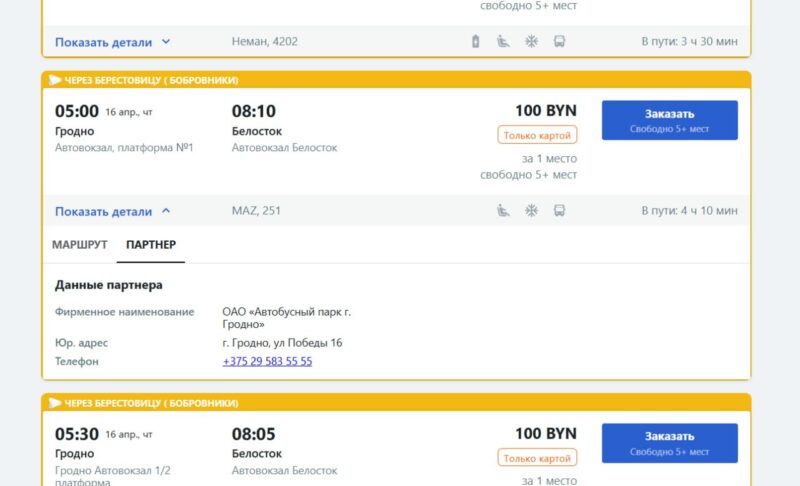Click Только картой badge on the 05:30 trip

[537, 458]
